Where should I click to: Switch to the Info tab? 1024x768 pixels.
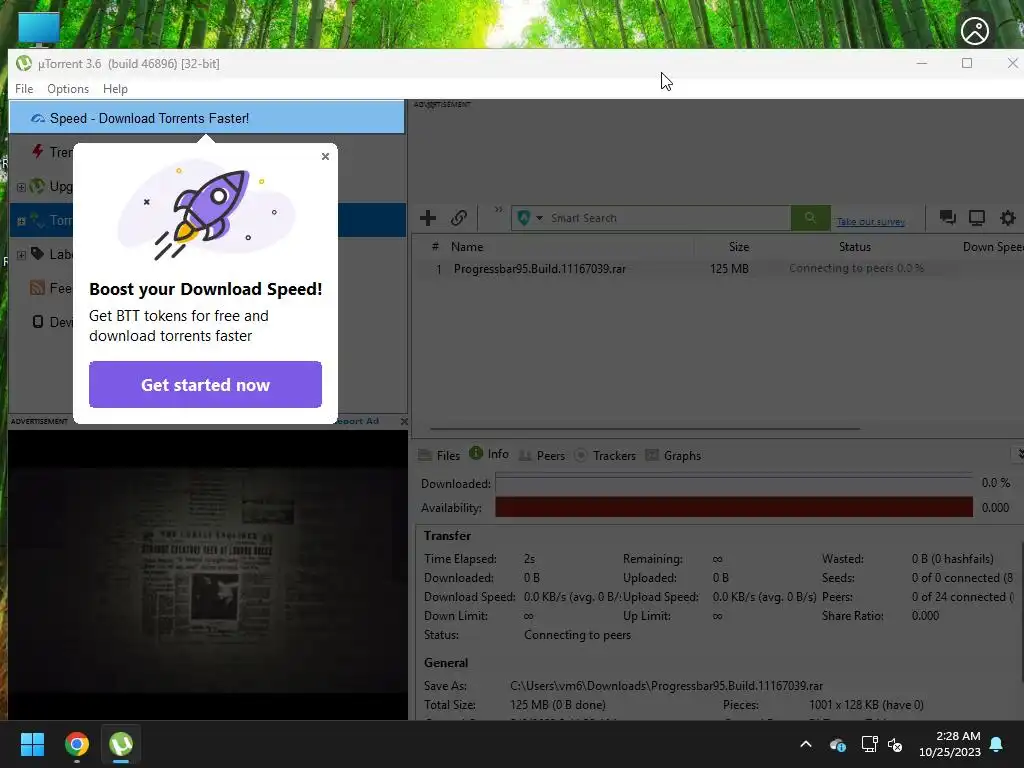point(489,454)
